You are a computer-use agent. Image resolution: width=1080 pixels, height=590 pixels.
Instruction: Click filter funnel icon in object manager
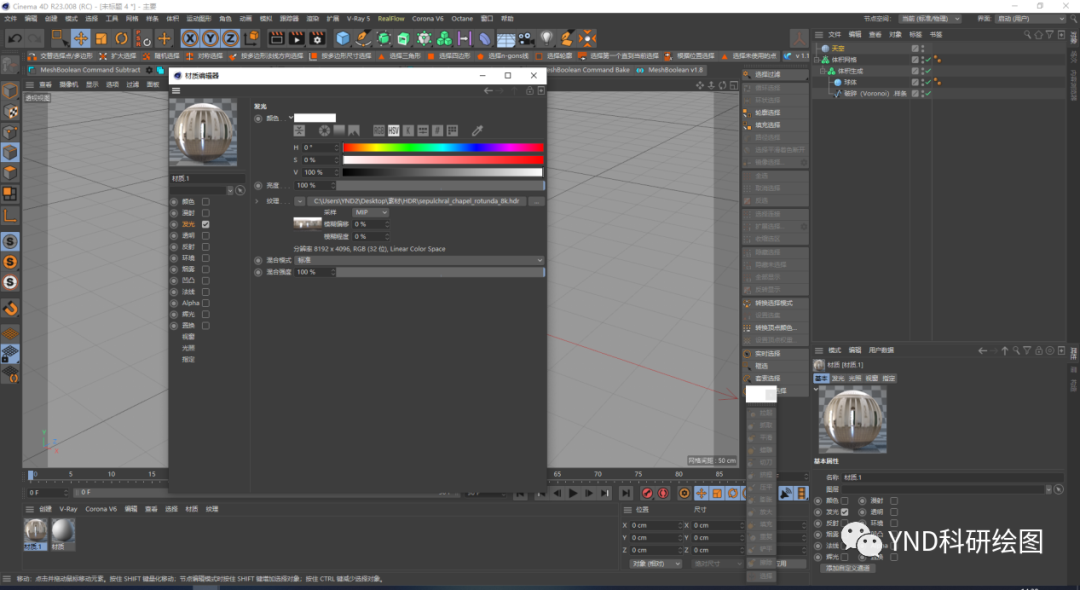[1050, 34]
